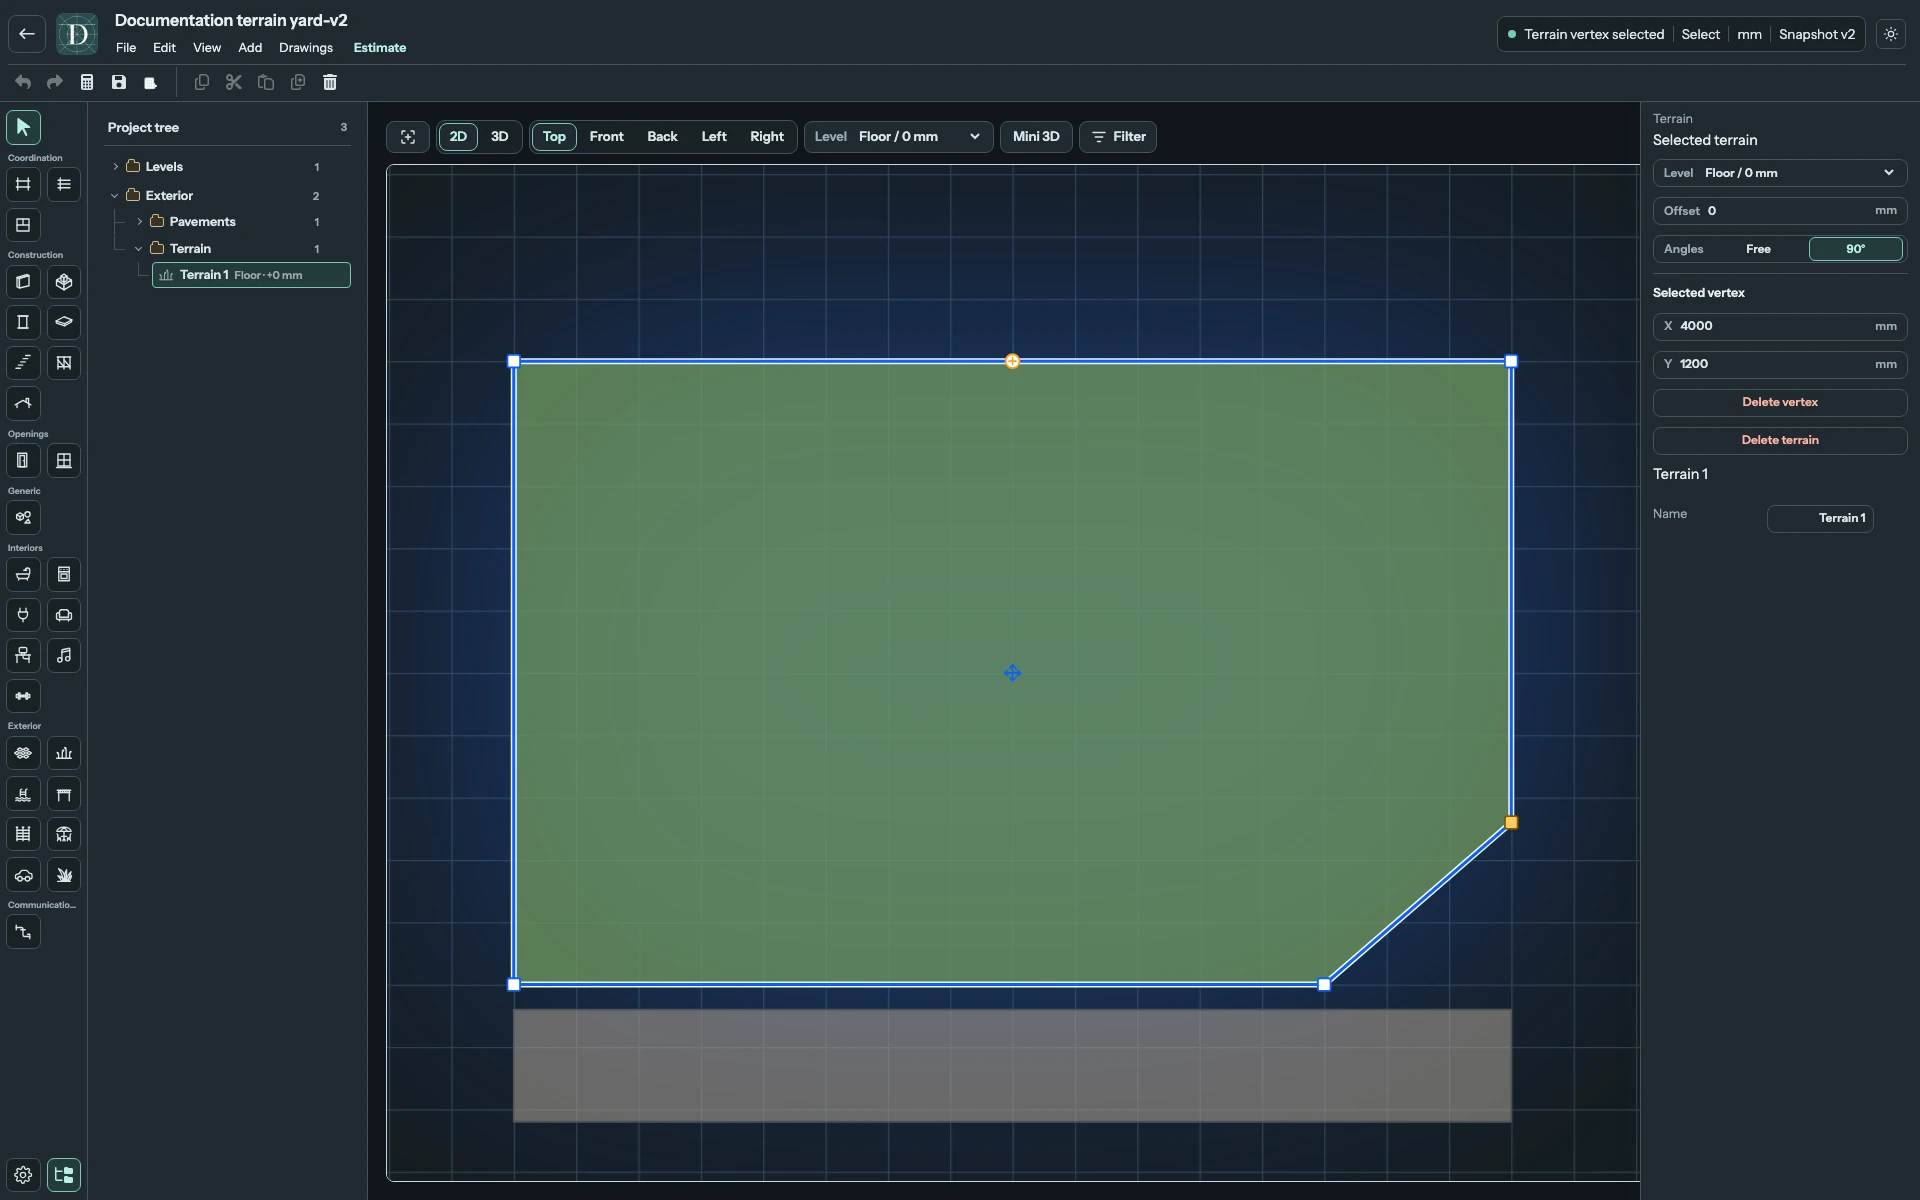The image size is (1920, 1200).
Task: Select the door opening tool
Action: tap(23, 461)
